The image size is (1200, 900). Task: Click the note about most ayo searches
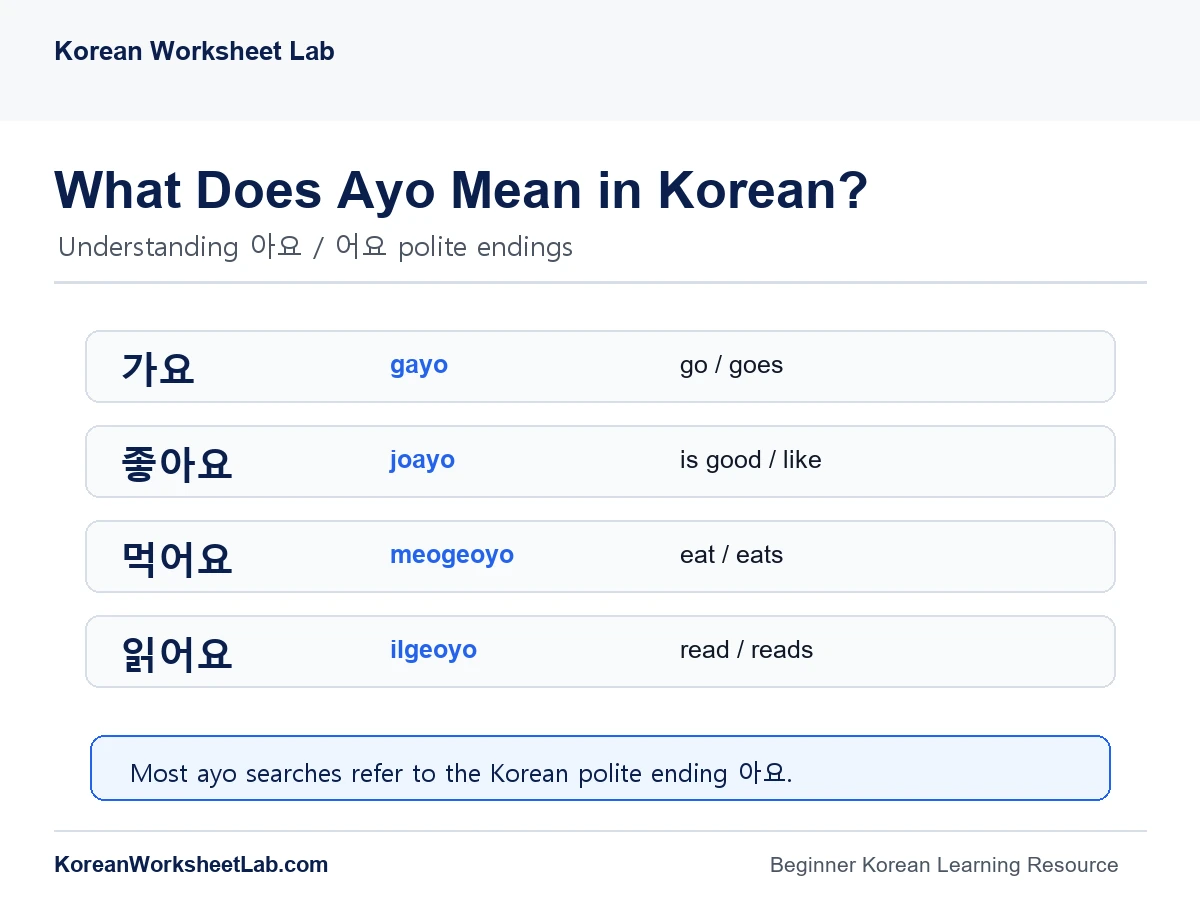(600, 768)
